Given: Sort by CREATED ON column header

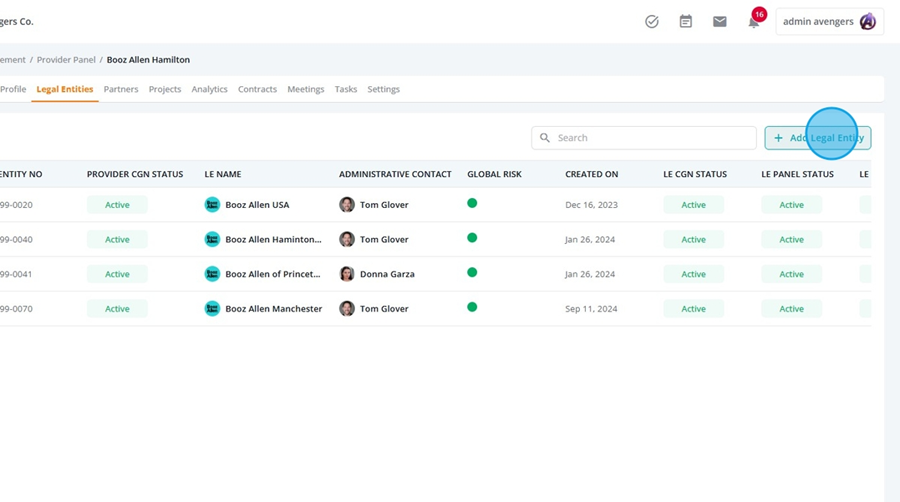Looking at the screenshot, I should (592, 174).
